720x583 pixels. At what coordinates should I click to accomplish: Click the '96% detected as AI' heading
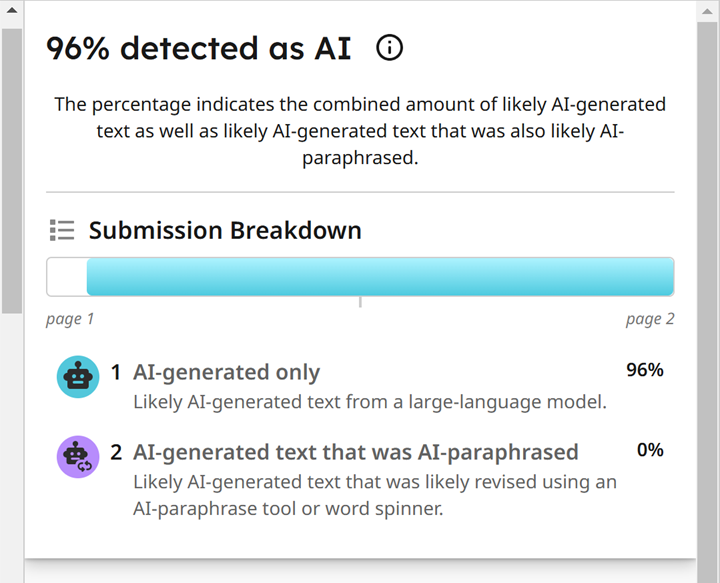pyautogui.click(x=198, y=48)
